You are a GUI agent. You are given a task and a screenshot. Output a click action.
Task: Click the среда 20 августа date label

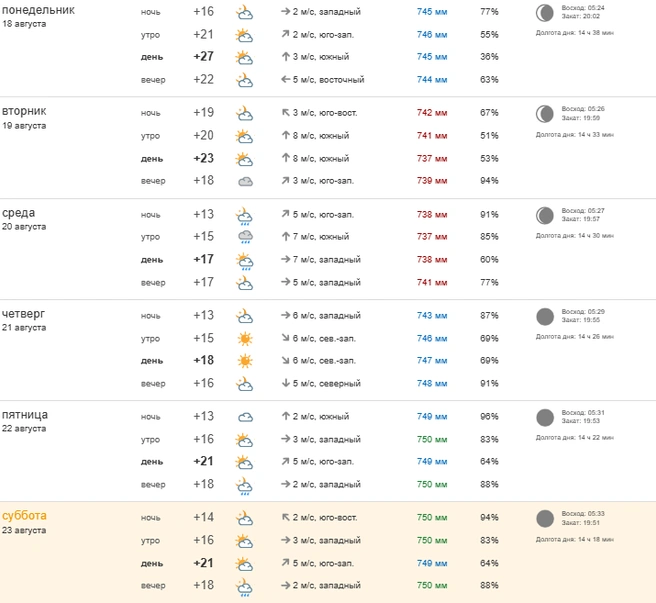[24, 227]
